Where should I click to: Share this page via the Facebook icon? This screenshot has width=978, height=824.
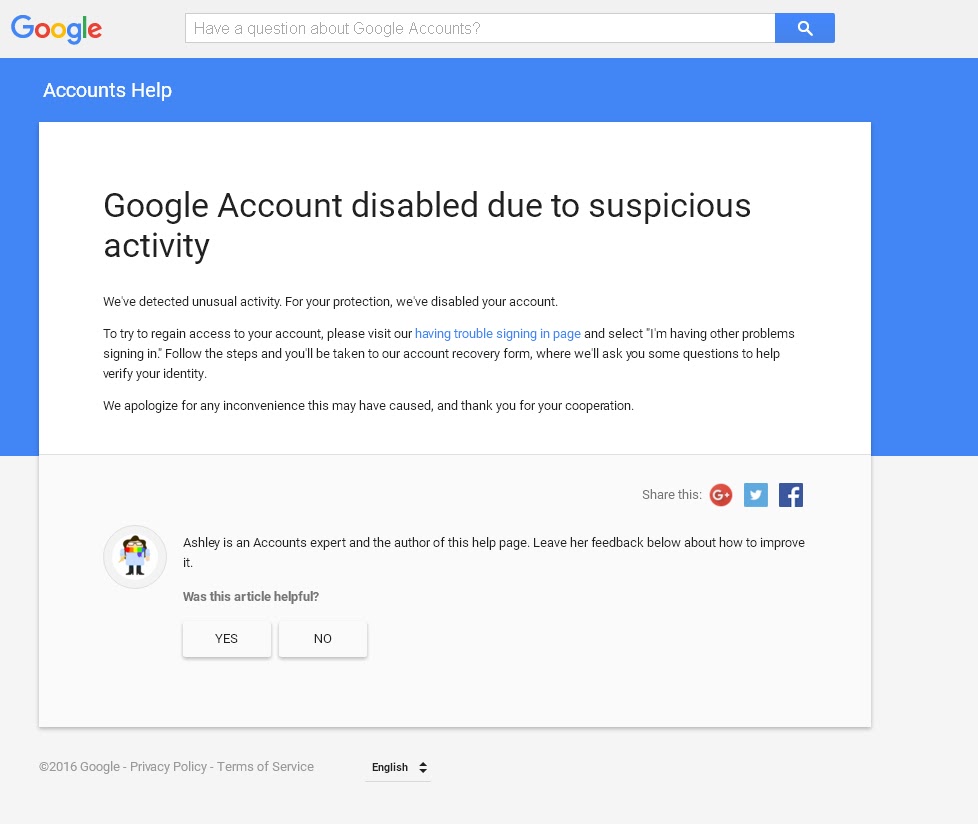tap(790, 495)
